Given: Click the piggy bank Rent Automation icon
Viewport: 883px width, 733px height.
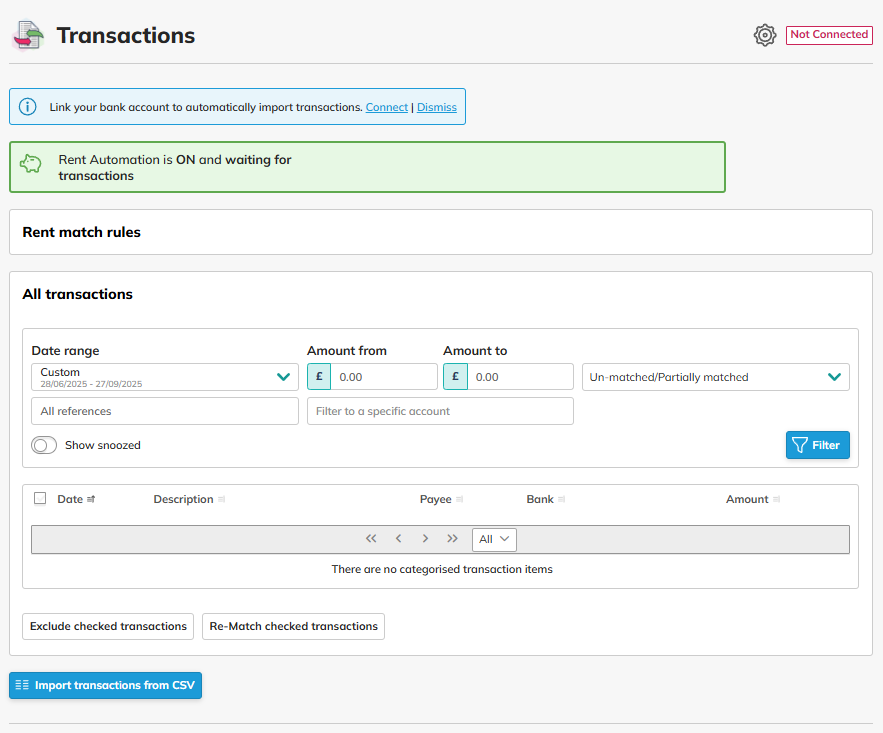Looking at the screenshot, I should pos(31,164).
